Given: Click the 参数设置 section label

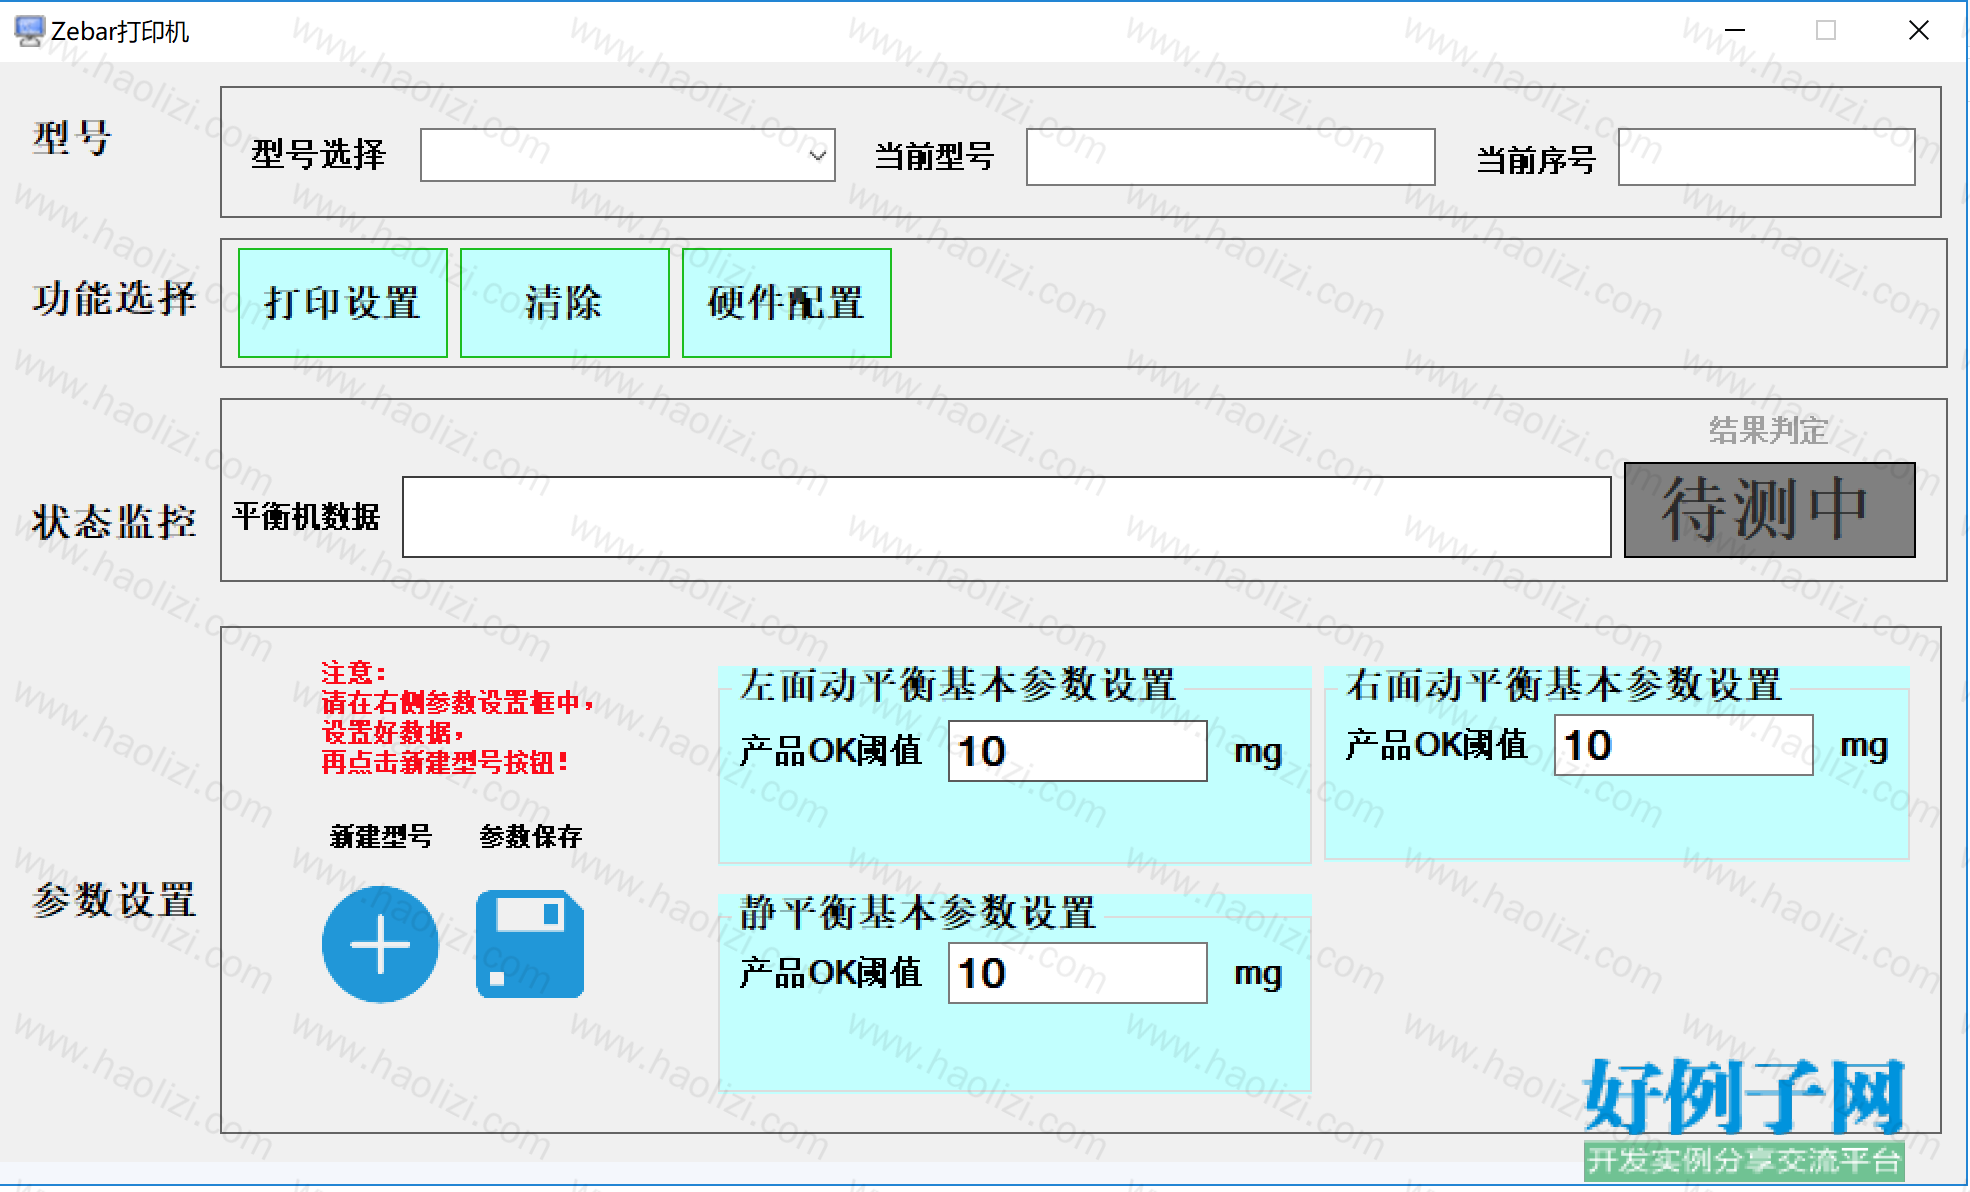Looking at the screenshot, I should 114,900.
